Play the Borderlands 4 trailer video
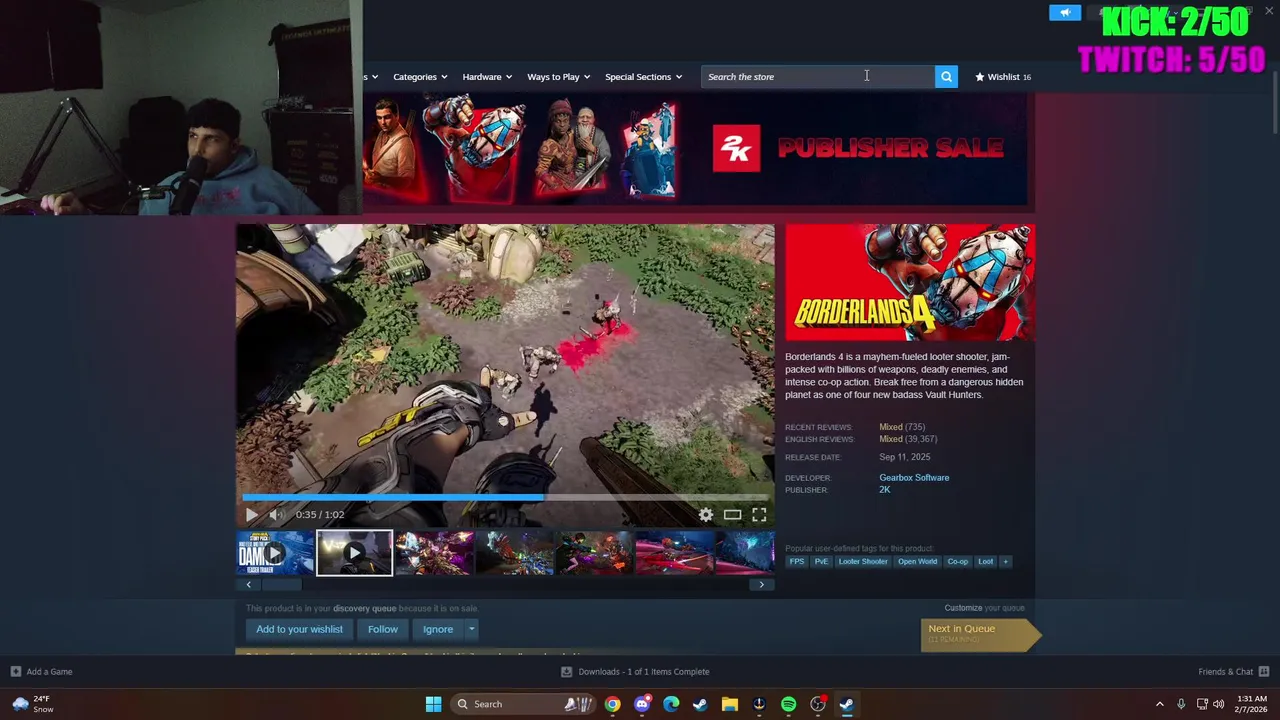This screenshot has width=1280, height=720. coord(251,515)
